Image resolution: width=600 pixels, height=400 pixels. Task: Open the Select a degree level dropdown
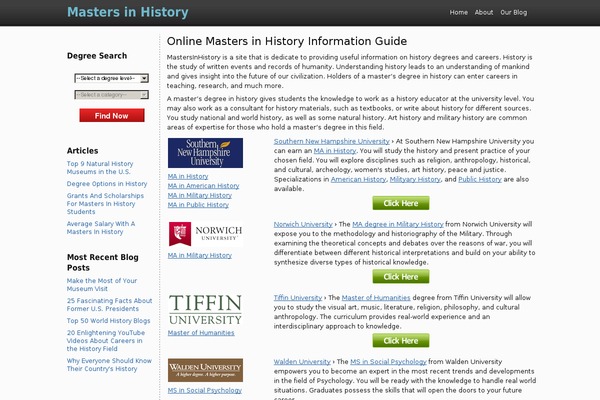(x=111, y=78)
